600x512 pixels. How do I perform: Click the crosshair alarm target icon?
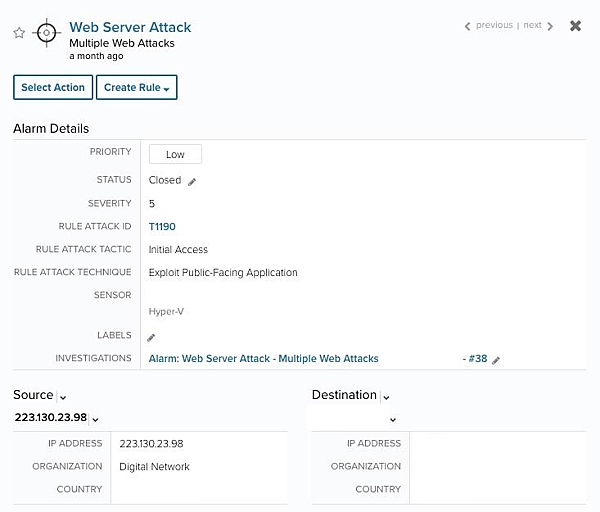pos(46,33)
